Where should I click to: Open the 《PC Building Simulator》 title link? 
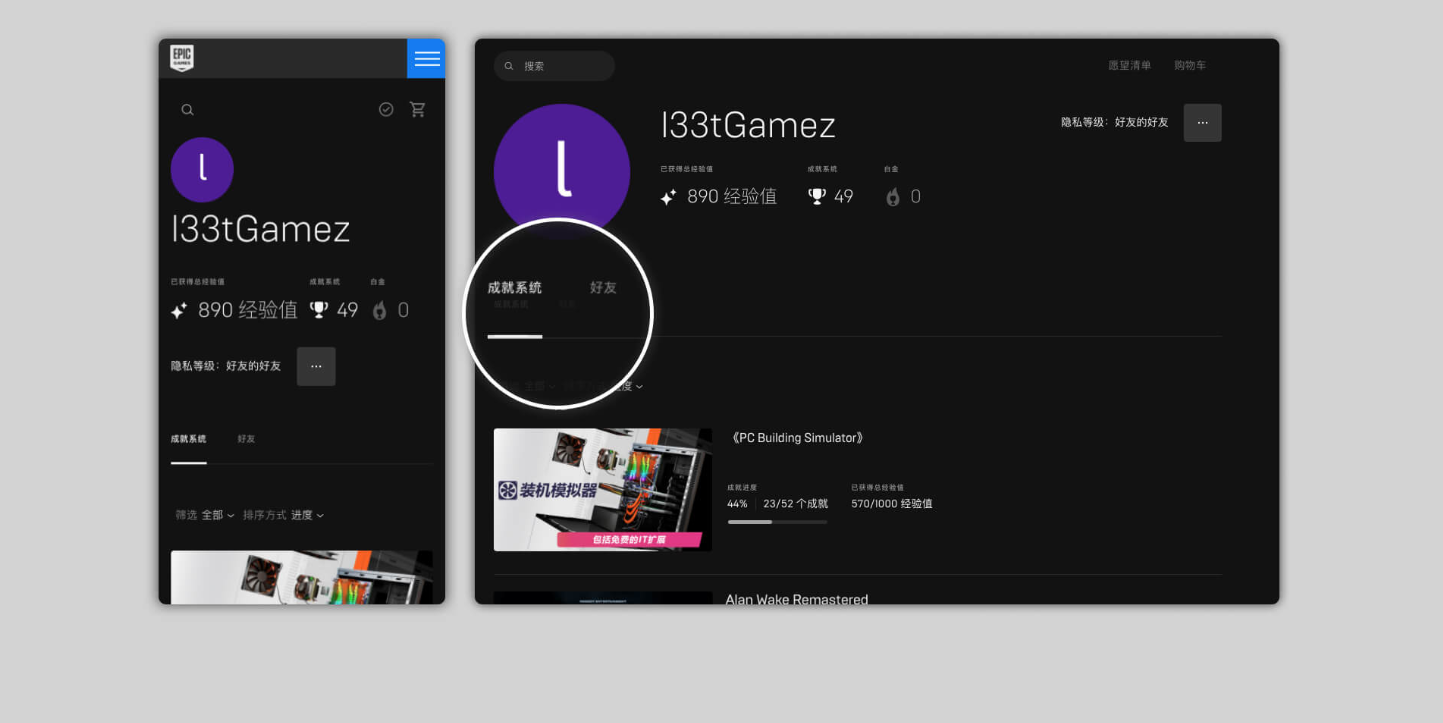(796, 438)
